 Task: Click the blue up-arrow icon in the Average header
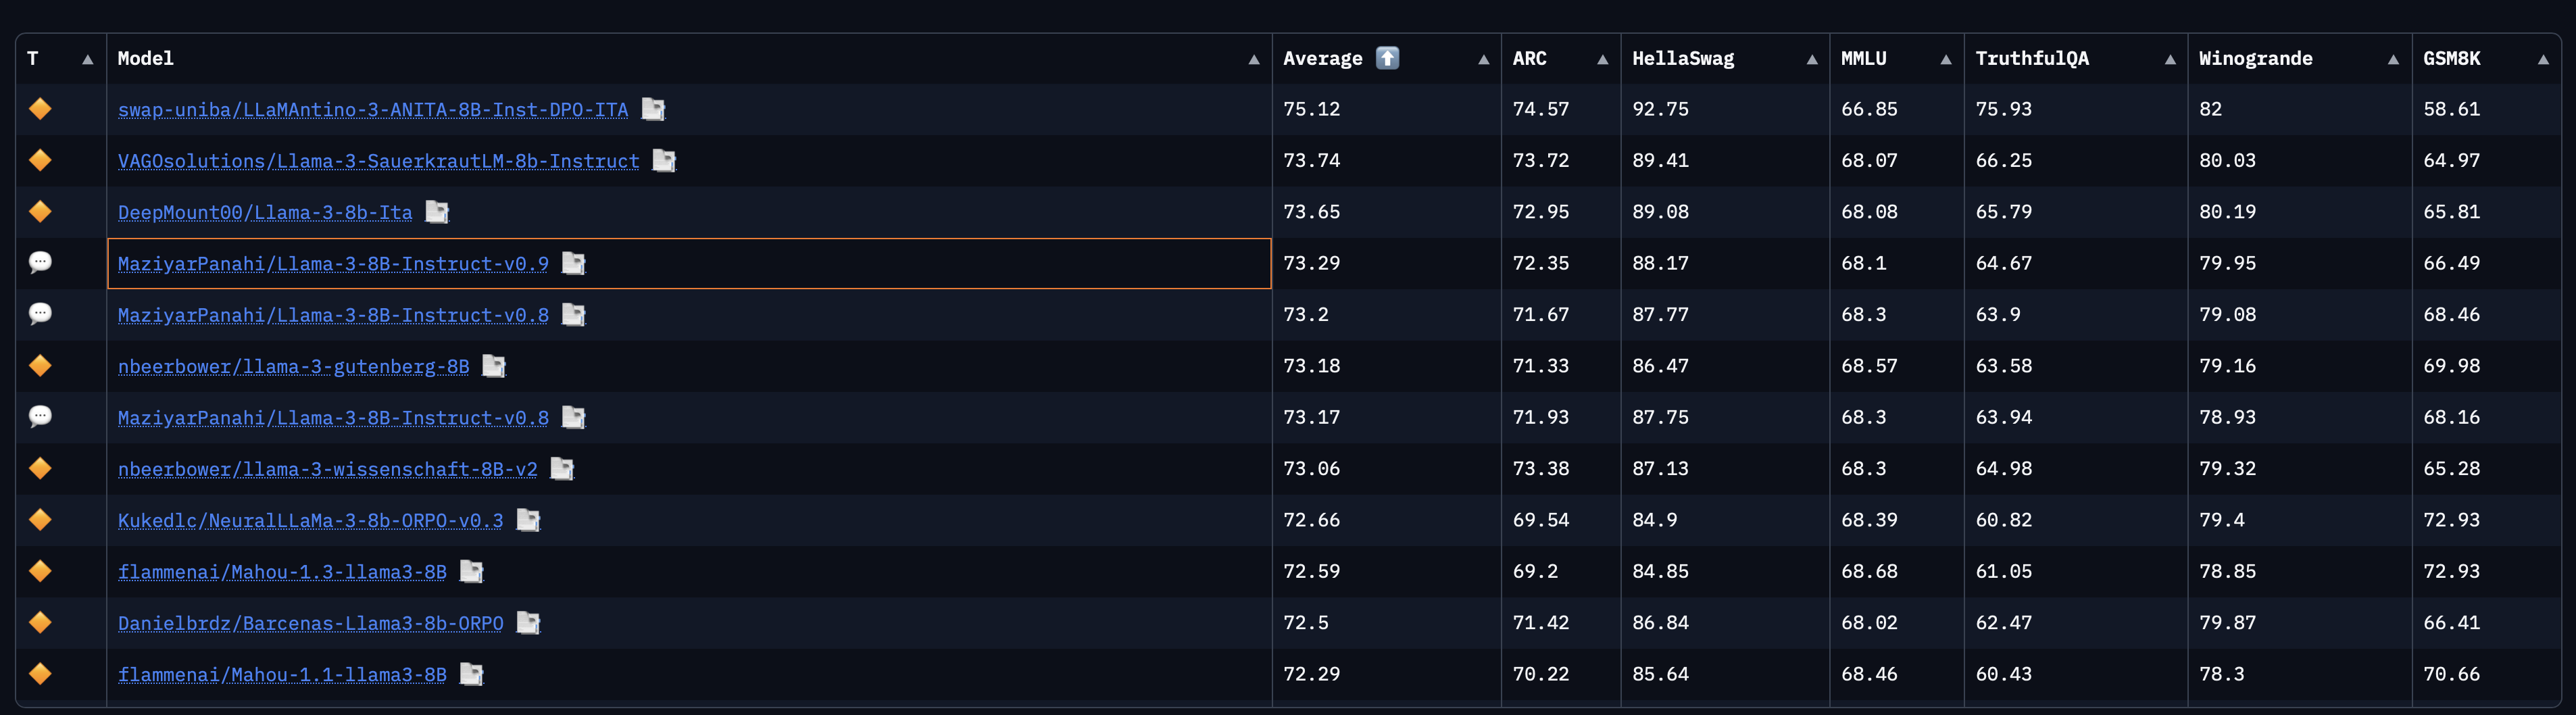[1387, 58]
